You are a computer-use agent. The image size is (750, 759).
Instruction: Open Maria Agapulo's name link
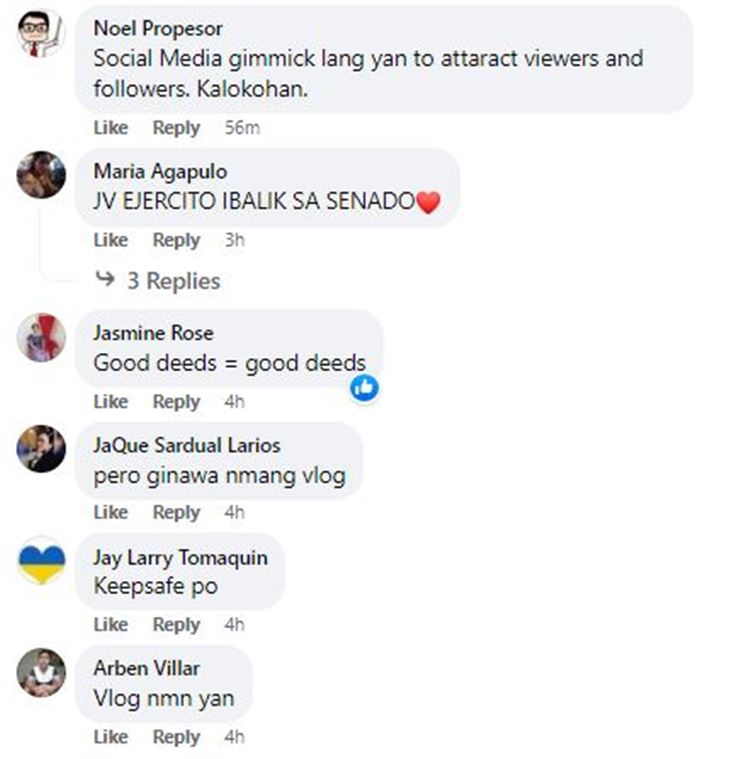pyautogui.click(x=160, y=172)
